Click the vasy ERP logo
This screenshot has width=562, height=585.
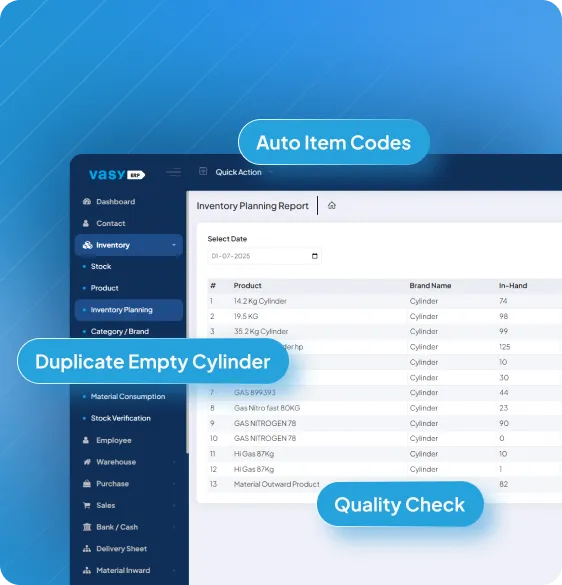pyautogui.click(x=117, y=174)
